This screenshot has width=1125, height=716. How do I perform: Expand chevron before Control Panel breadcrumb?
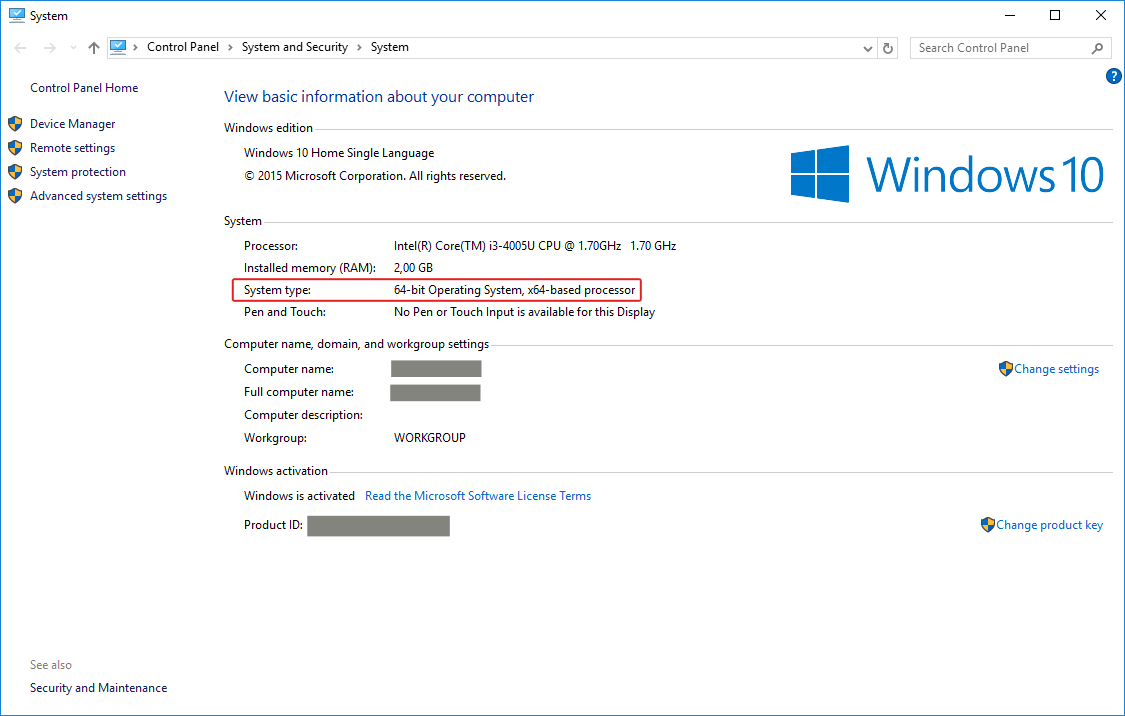click(136, 47)
